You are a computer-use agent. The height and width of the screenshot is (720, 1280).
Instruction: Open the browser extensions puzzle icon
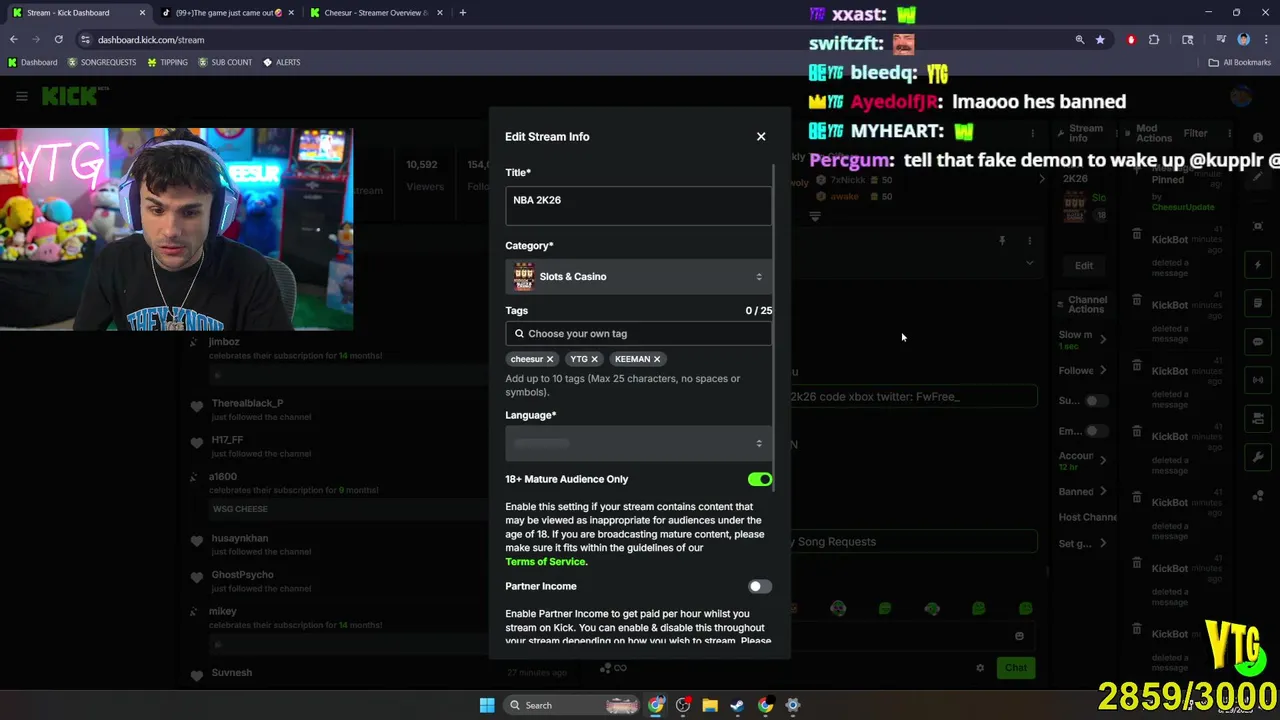point(1154,40)
